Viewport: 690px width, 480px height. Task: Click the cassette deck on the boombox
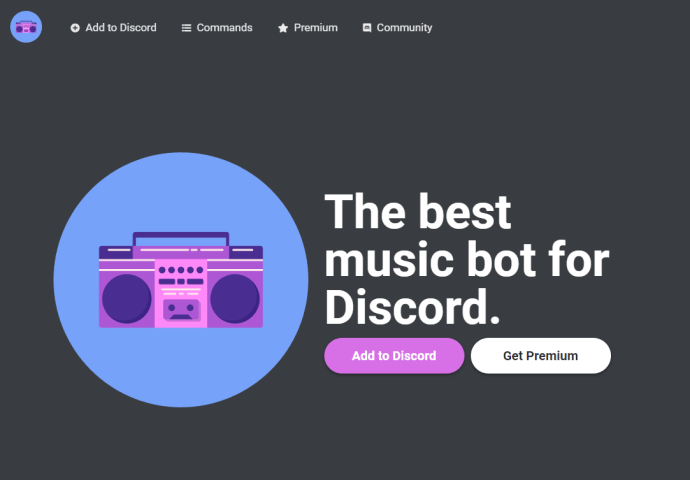coord(181,310)
